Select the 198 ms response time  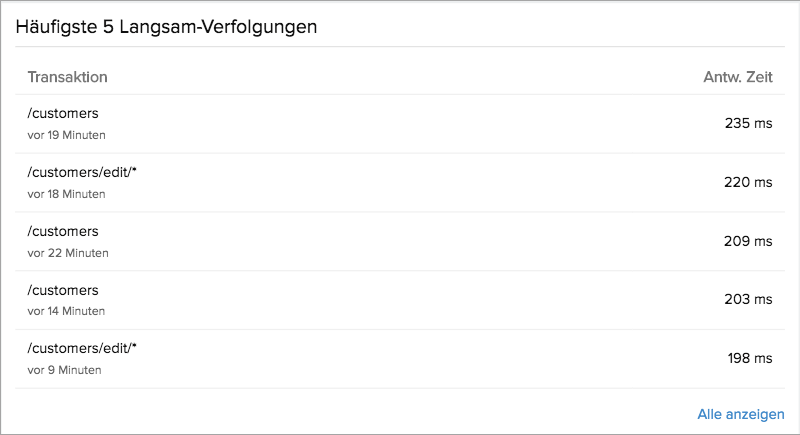(x=750, y=359)
